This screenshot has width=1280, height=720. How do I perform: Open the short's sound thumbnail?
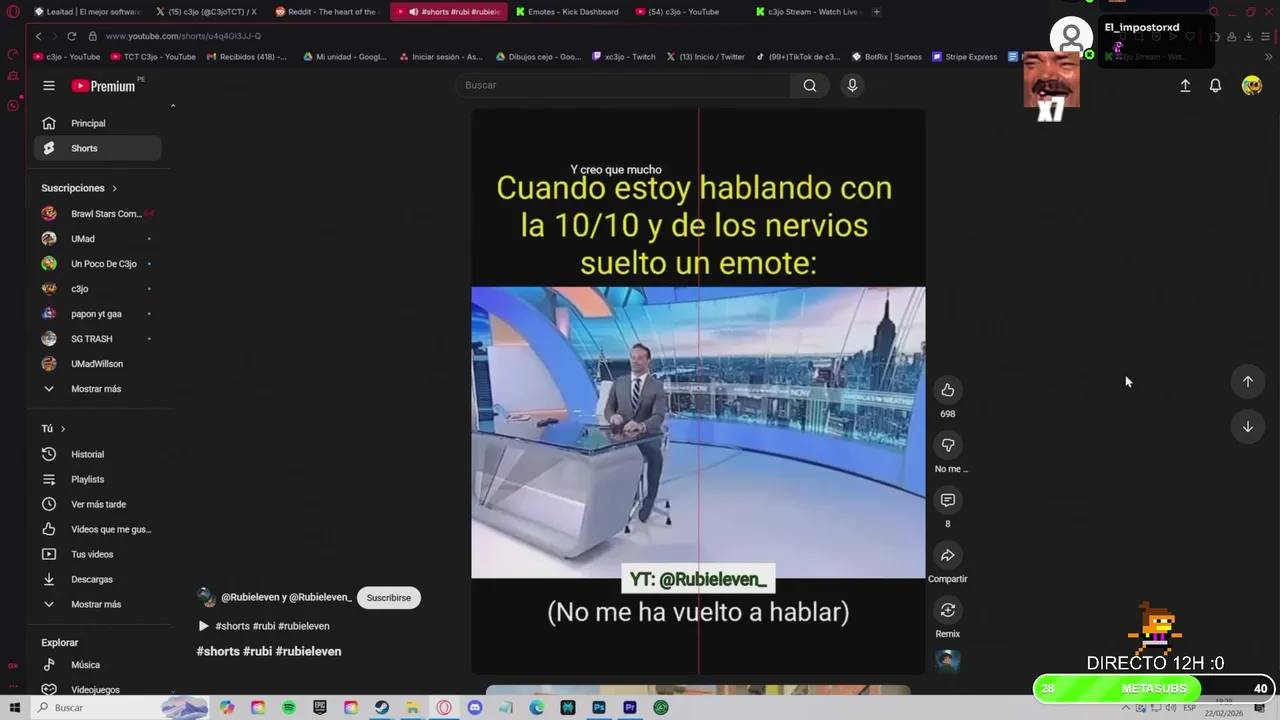(948, 661)
